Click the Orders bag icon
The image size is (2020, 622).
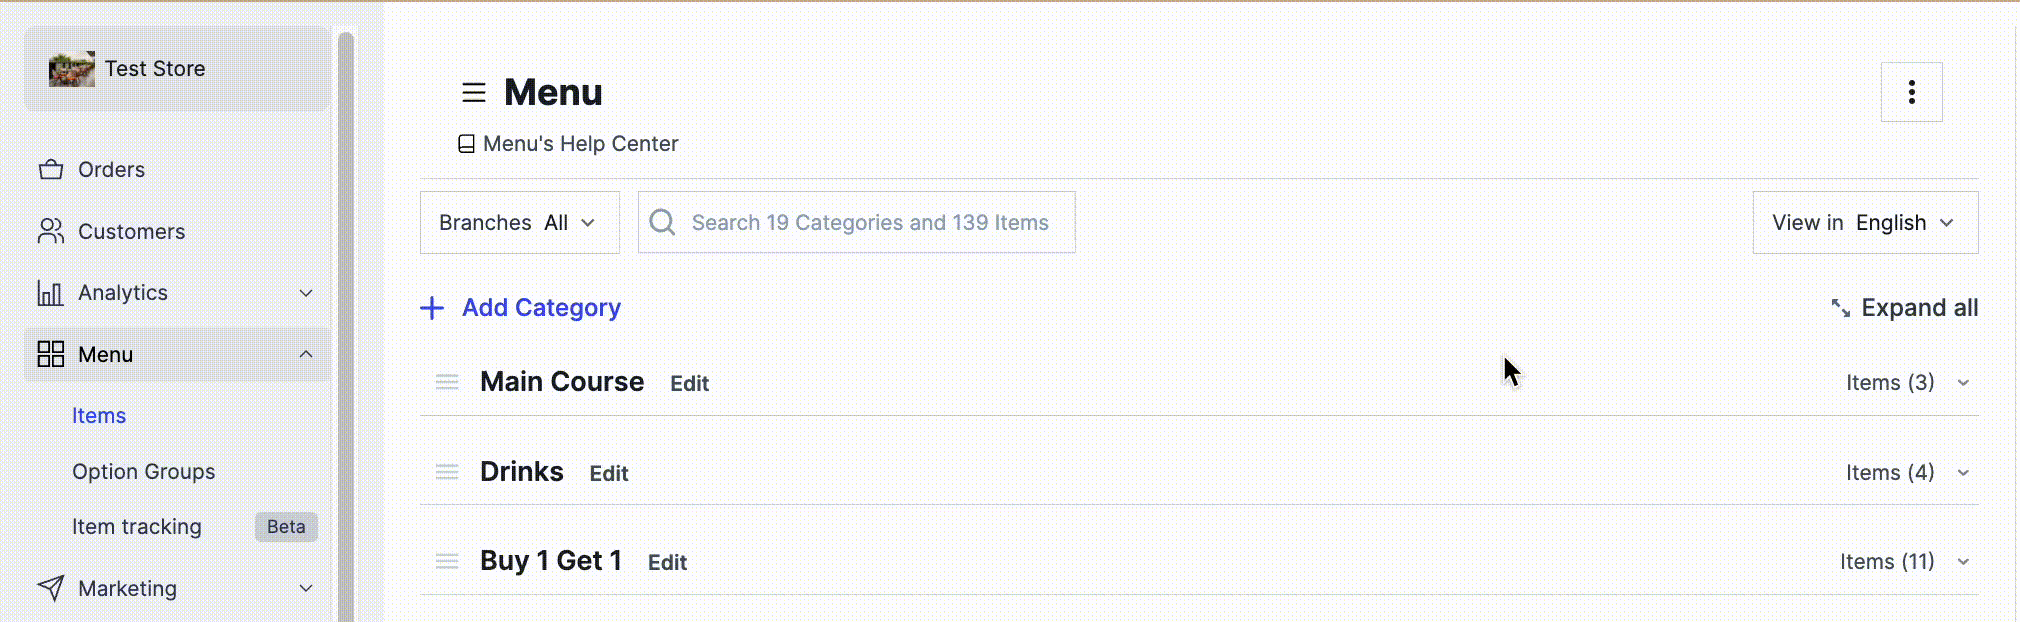[51, 169]
